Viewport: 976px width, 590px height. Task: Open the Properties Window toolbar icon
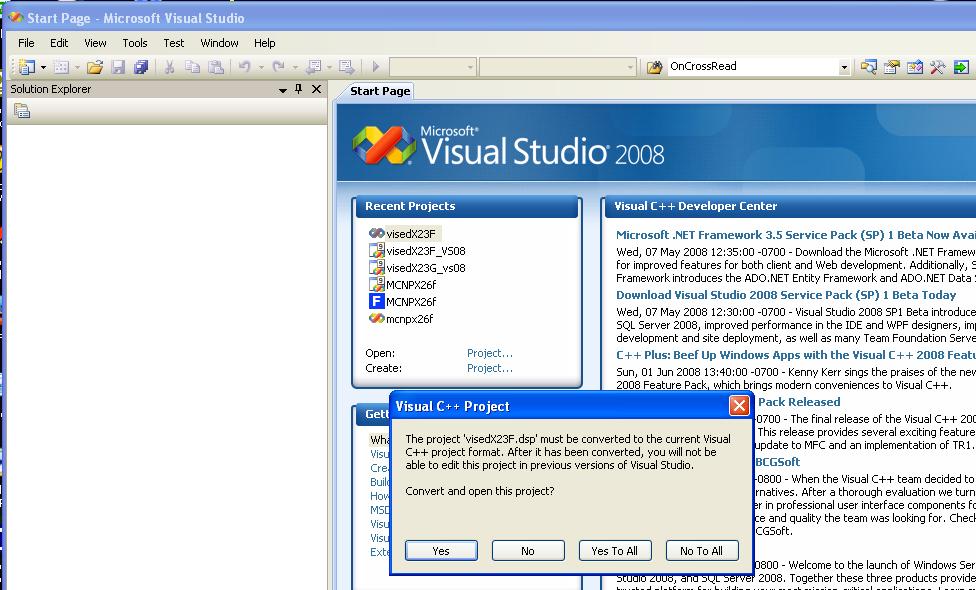[891, 67]
